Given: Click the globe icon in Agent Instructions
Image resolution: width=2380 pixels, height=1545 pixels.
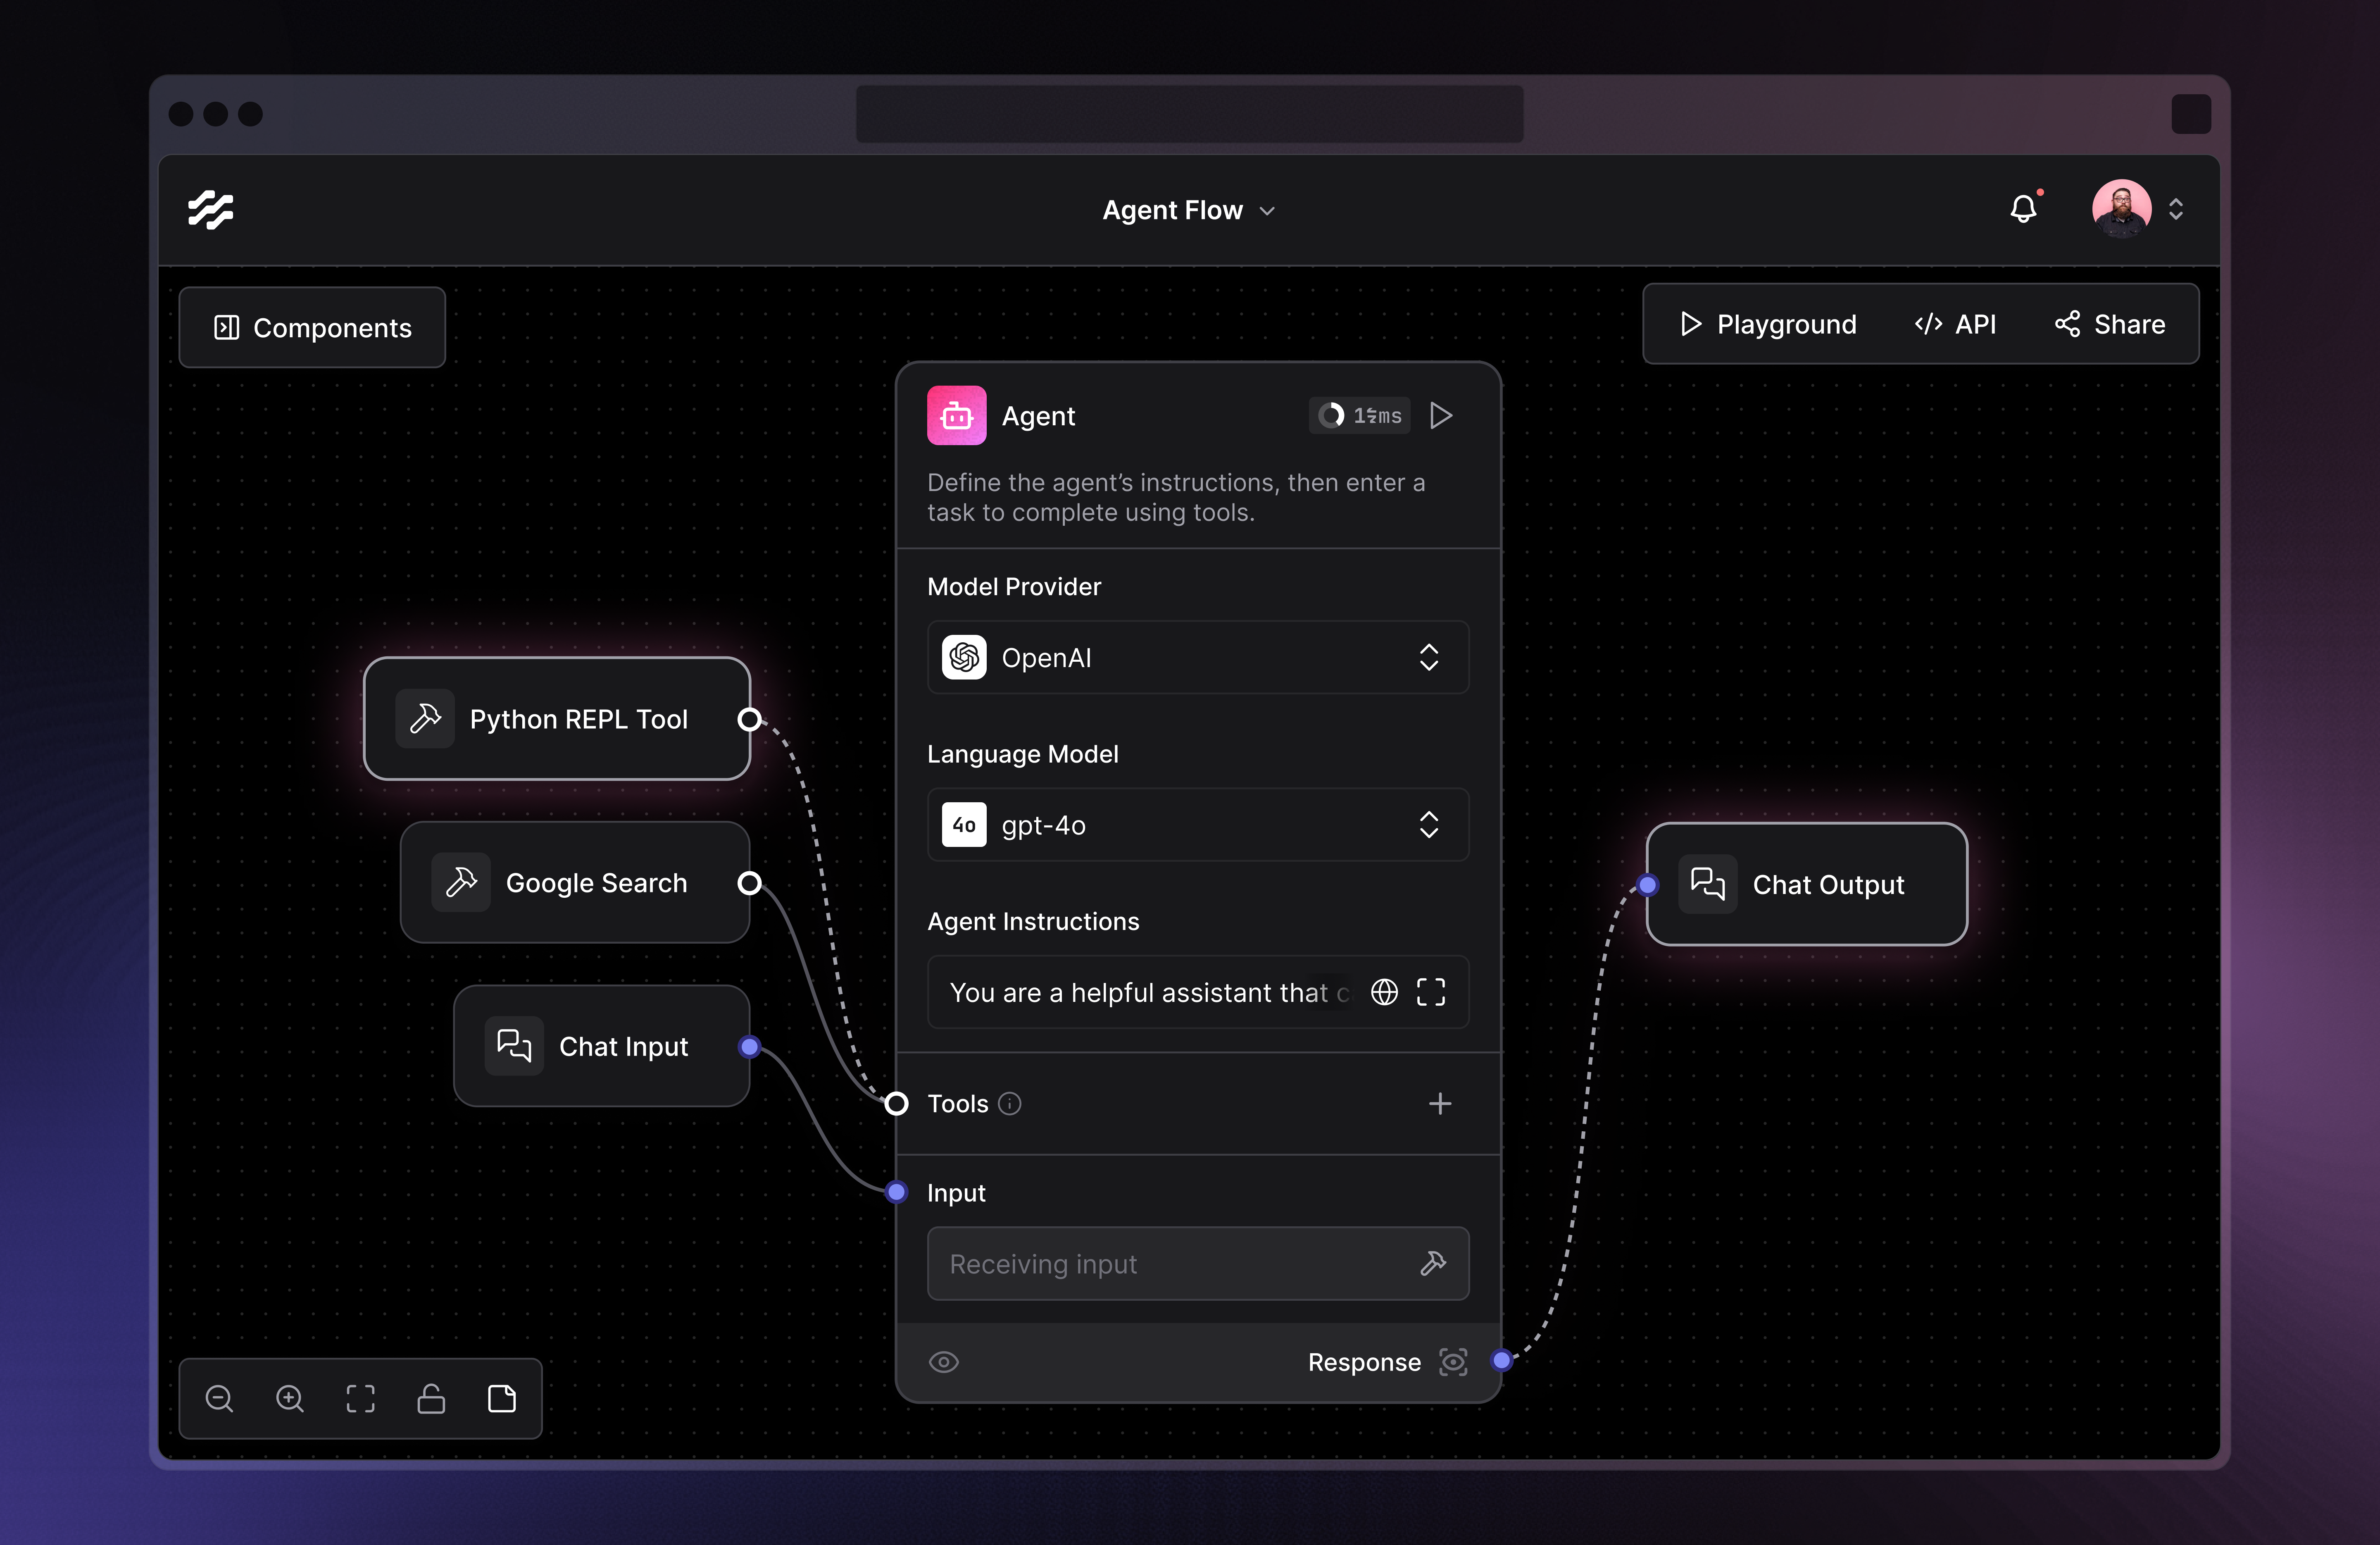Looking at the screenshot, I should pos(1384,992).
